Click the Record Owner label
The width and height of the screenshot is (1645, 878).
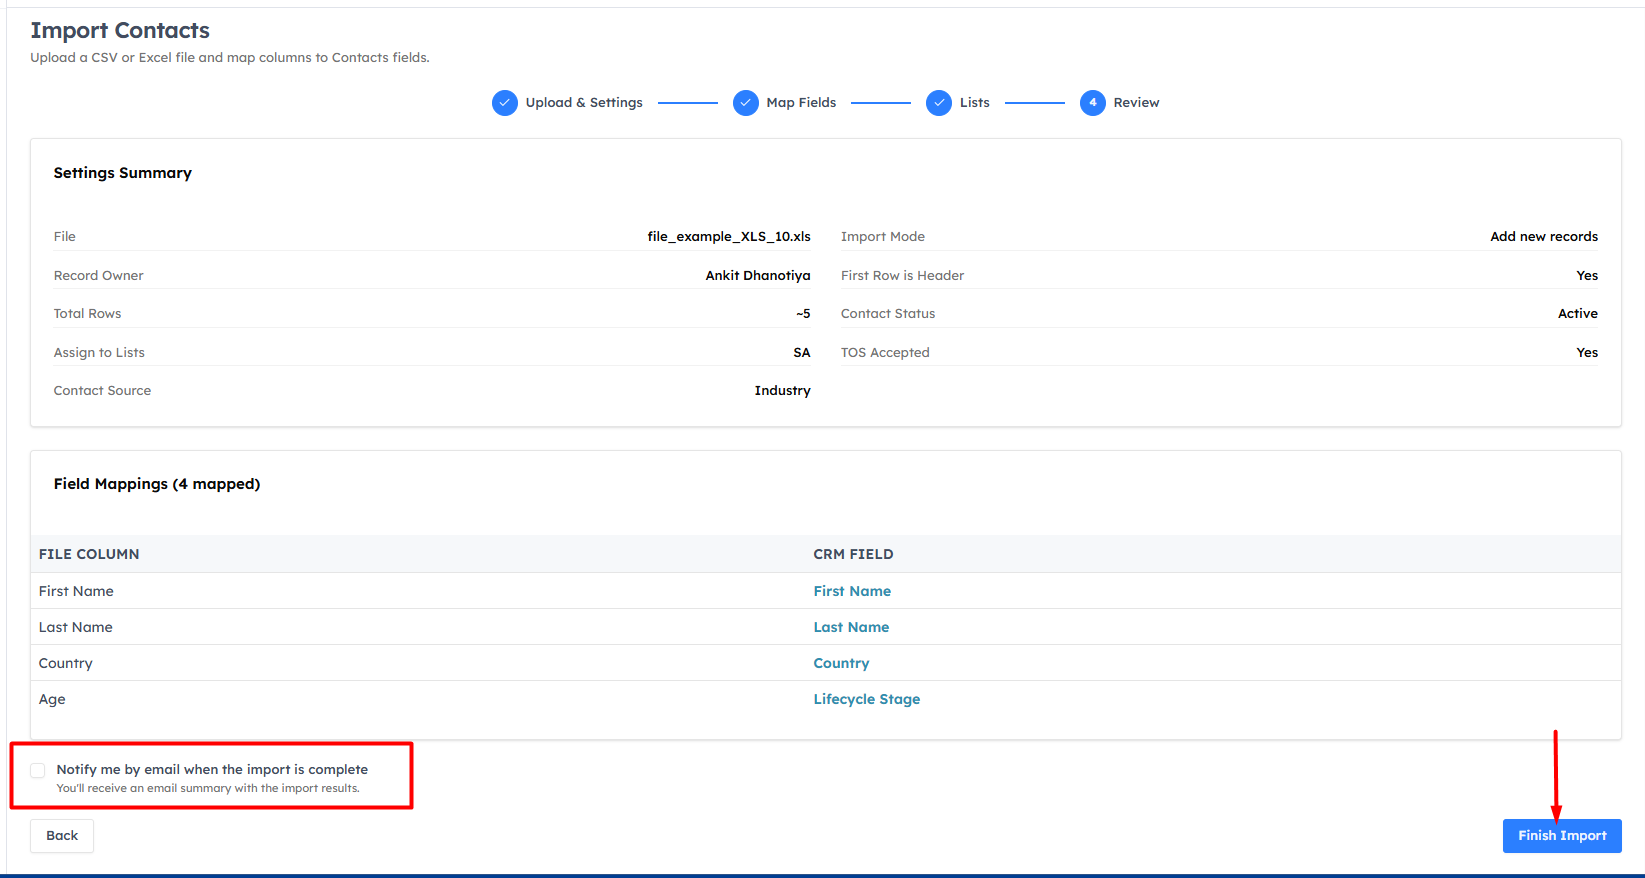(x=99, y=276)
